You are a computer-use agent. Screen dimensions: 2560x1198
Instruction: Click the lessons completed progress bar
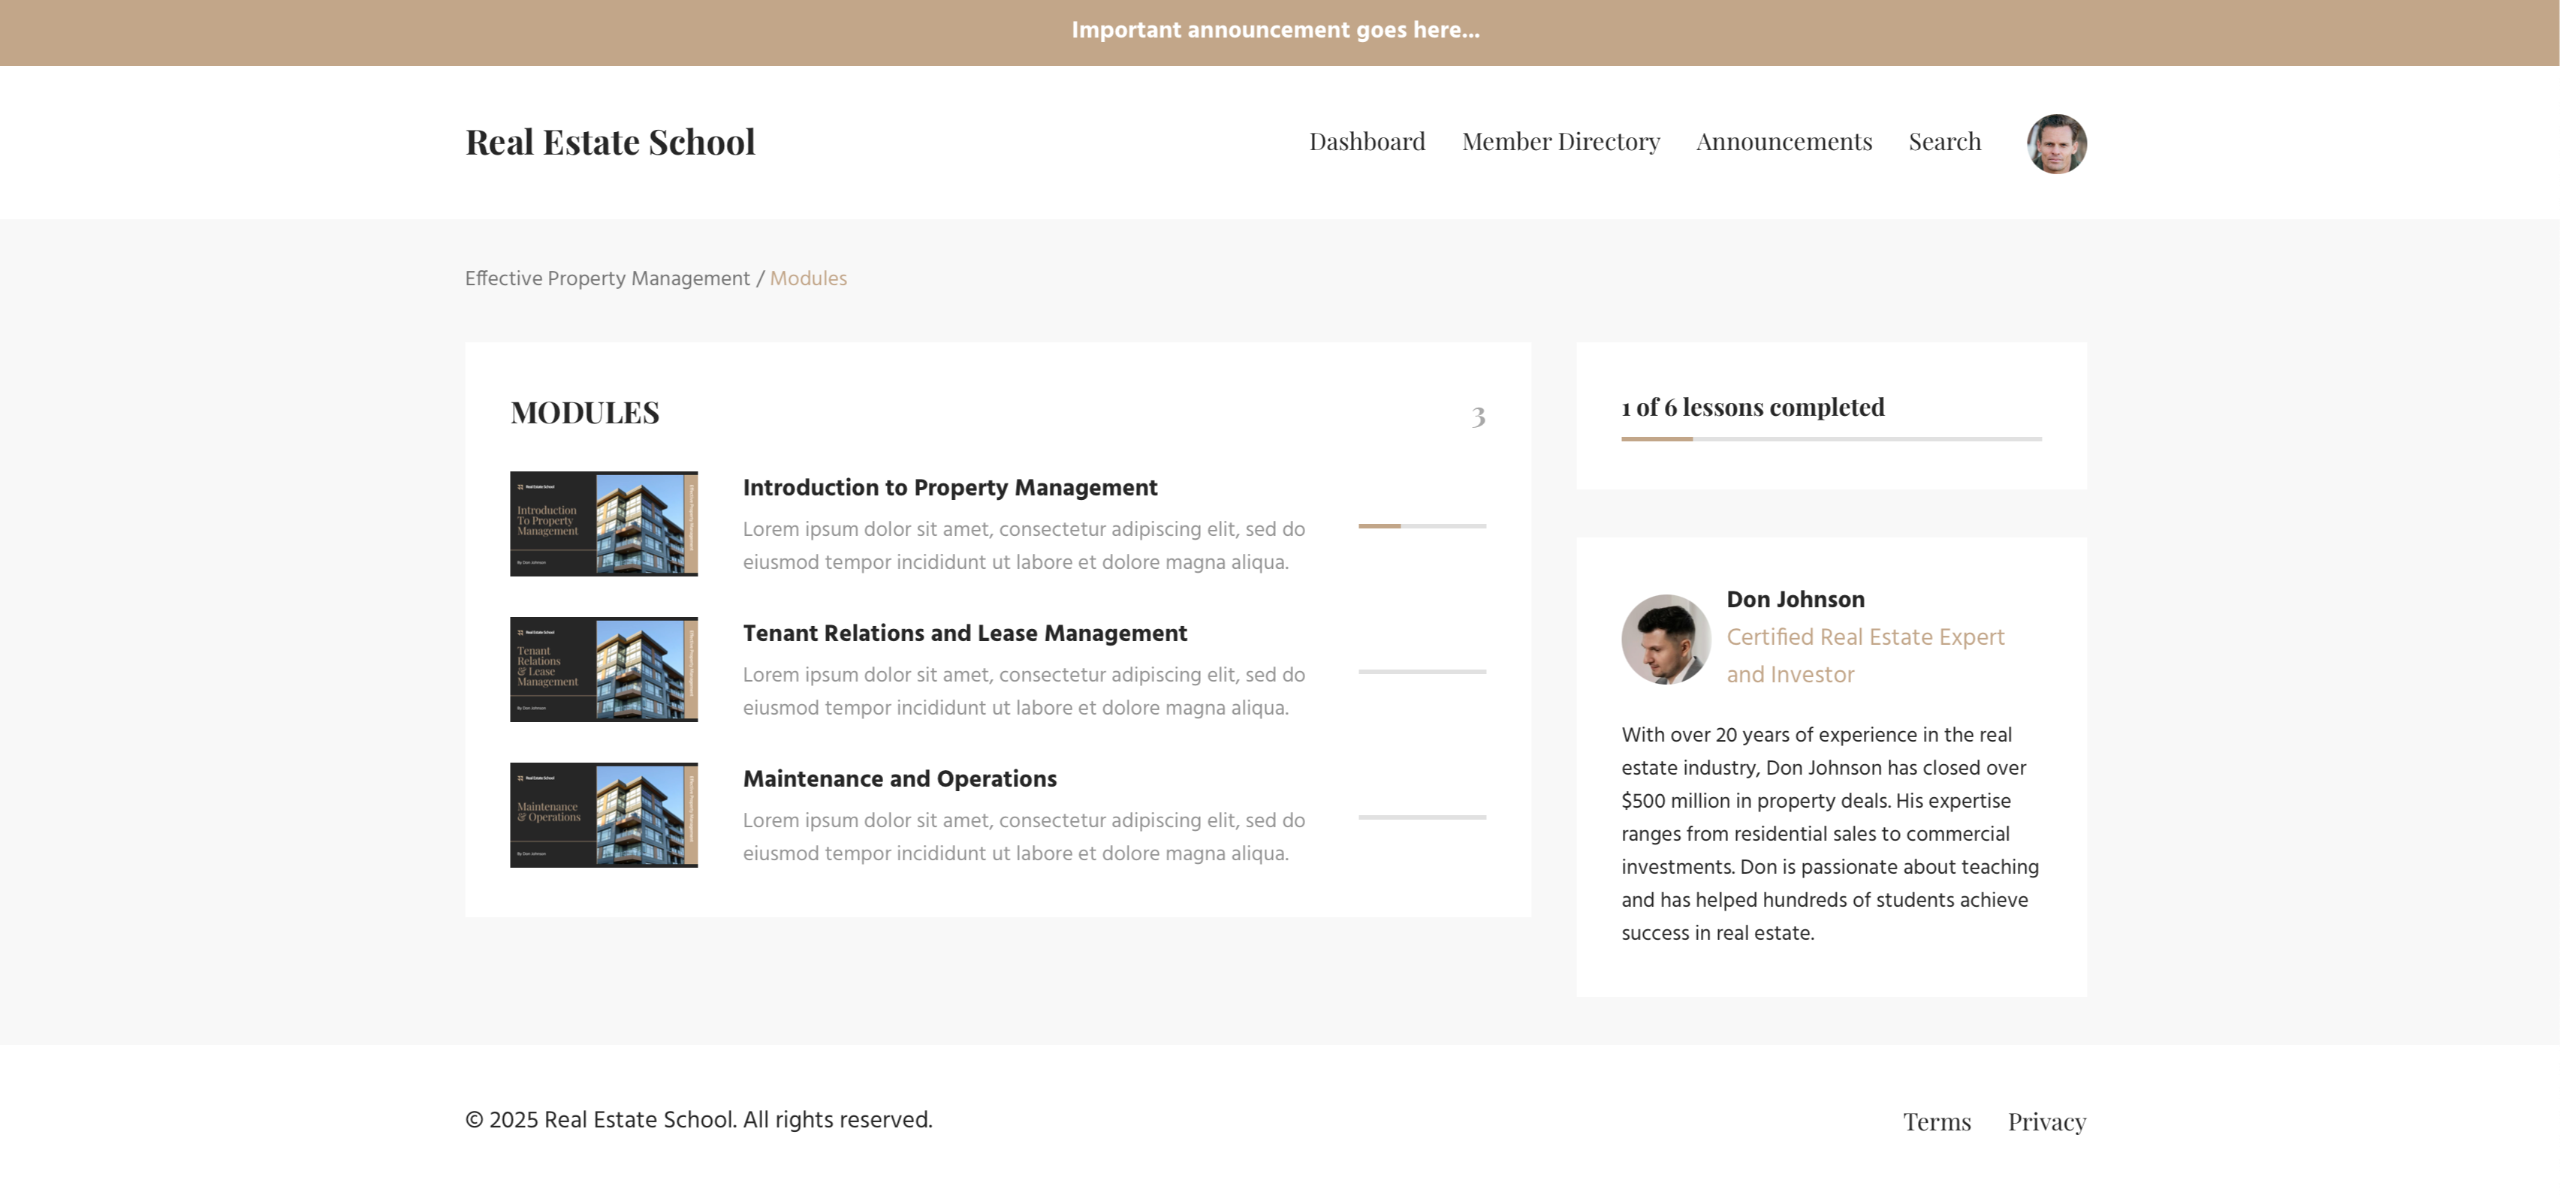click(1831, 439)
